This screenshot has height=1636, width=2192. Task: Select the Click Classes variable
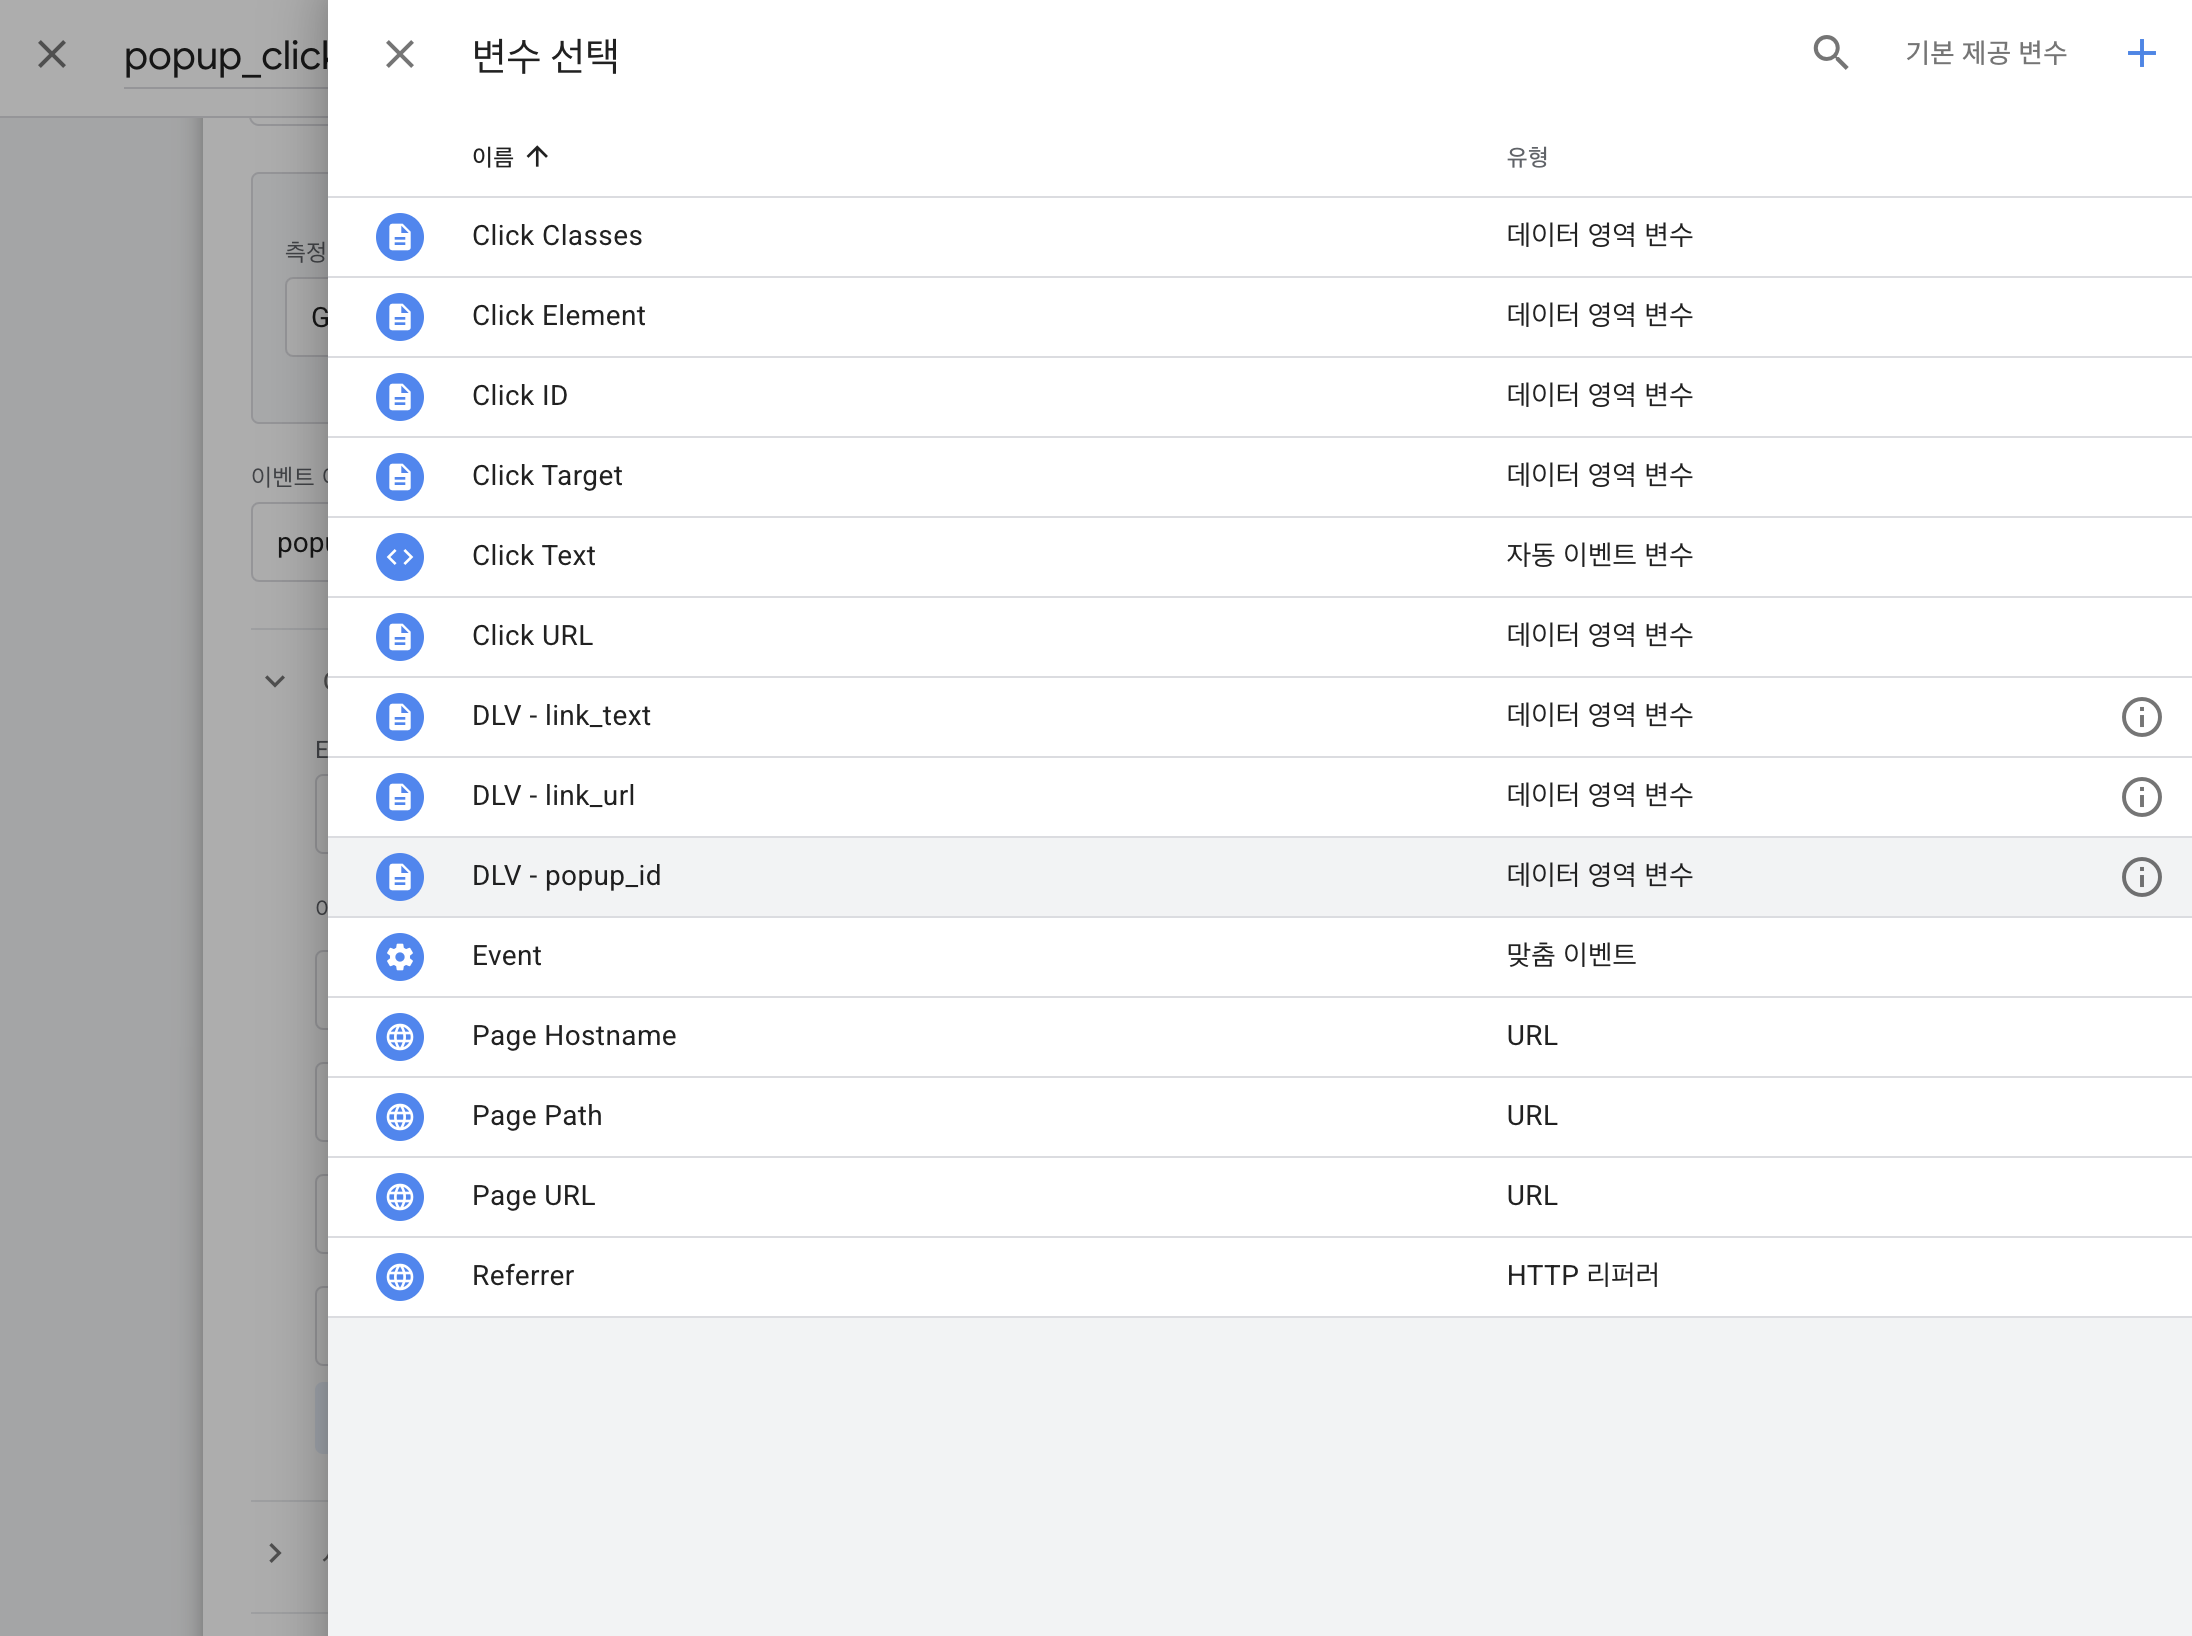click(557, 236)
